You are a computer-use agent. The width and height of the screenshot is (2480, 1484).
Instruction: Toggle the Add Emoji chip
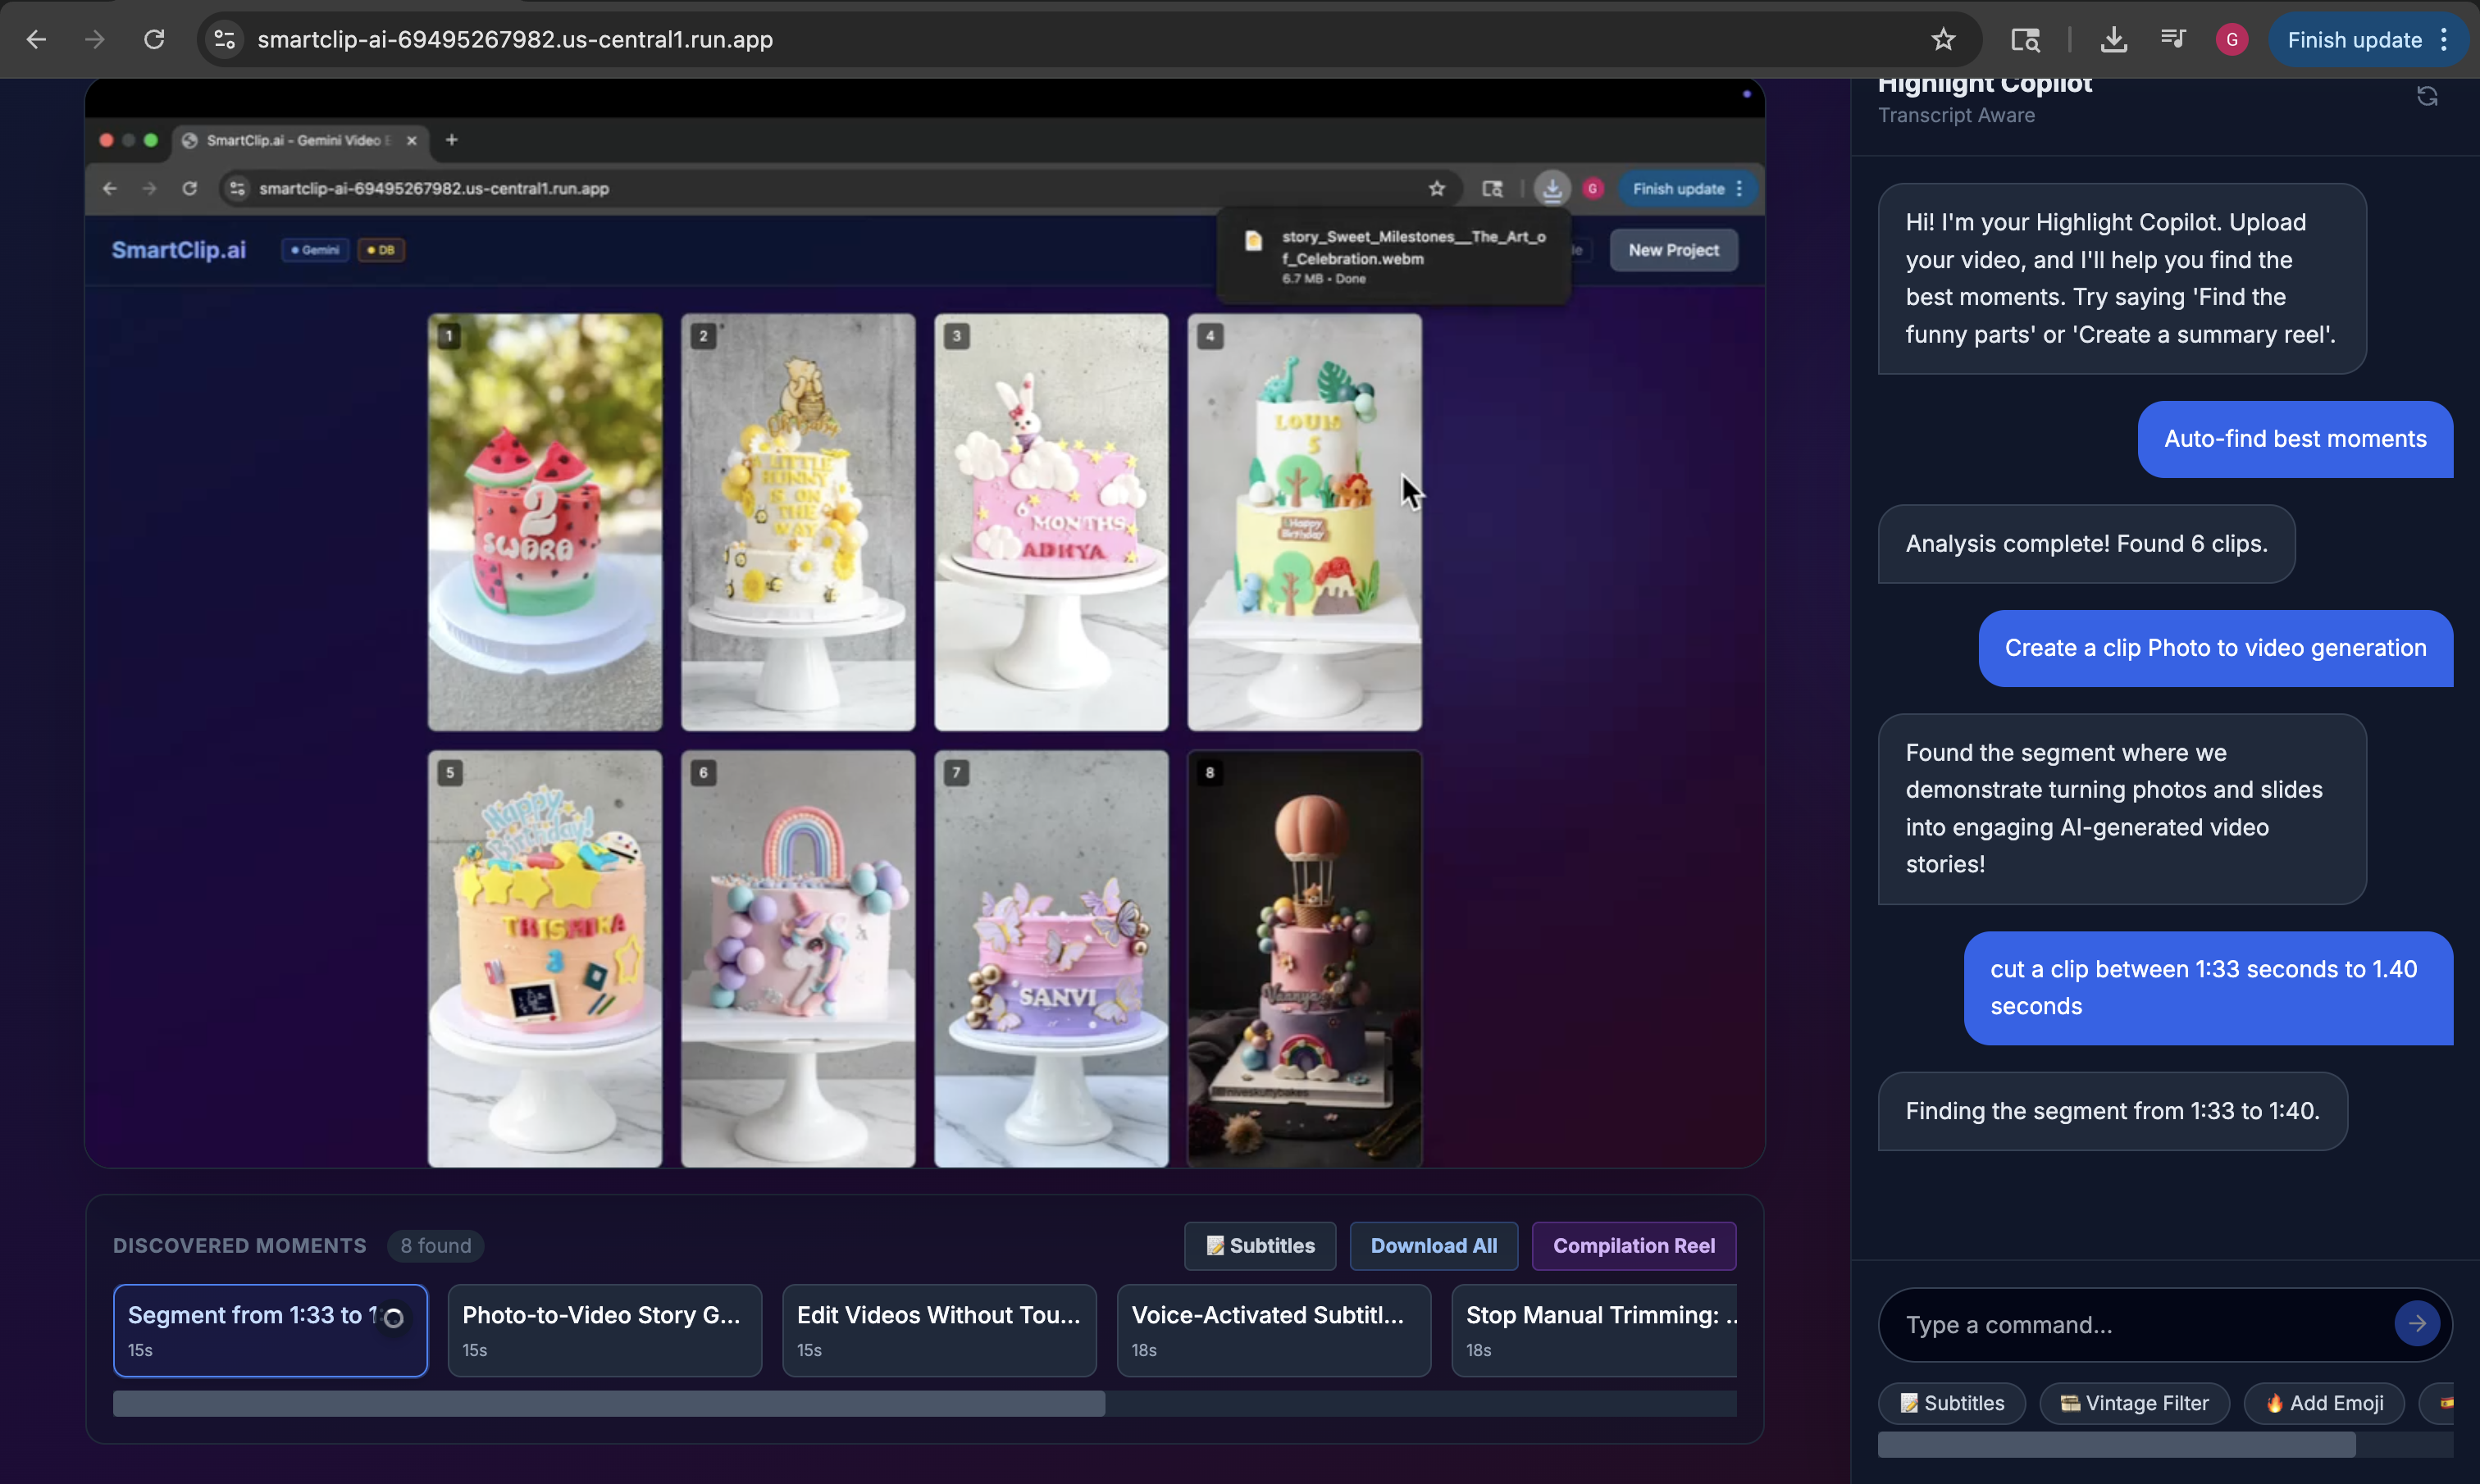2323,1403
